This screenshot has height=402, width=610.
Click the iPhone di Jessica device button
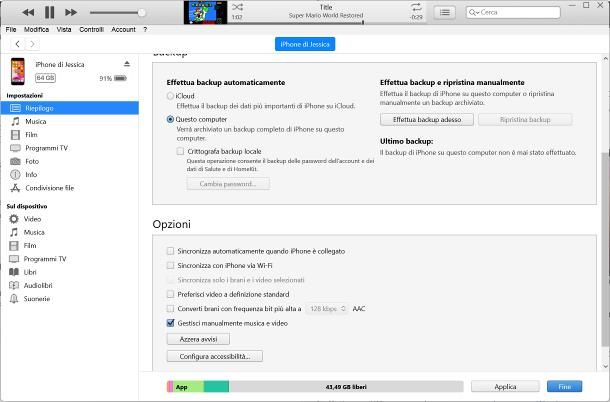pos(305,44)
